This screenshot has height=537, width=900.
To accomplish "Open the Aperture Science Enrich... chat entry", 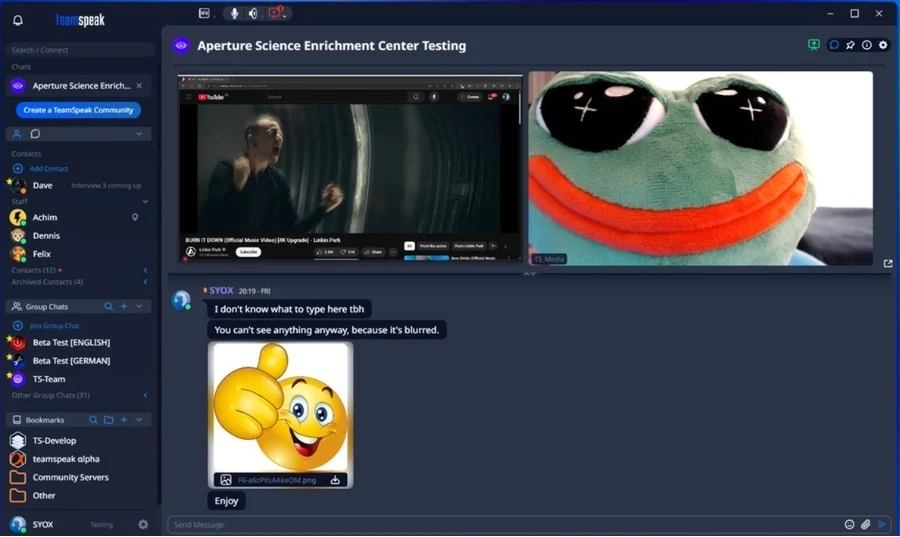I will pyautogui.click(x=79, y=85).
